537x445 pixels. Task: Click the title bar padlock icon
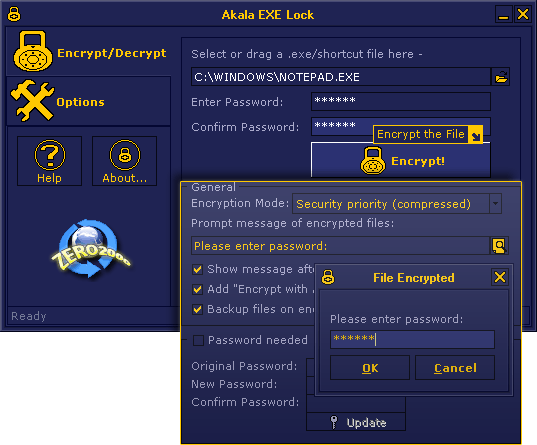14,14
